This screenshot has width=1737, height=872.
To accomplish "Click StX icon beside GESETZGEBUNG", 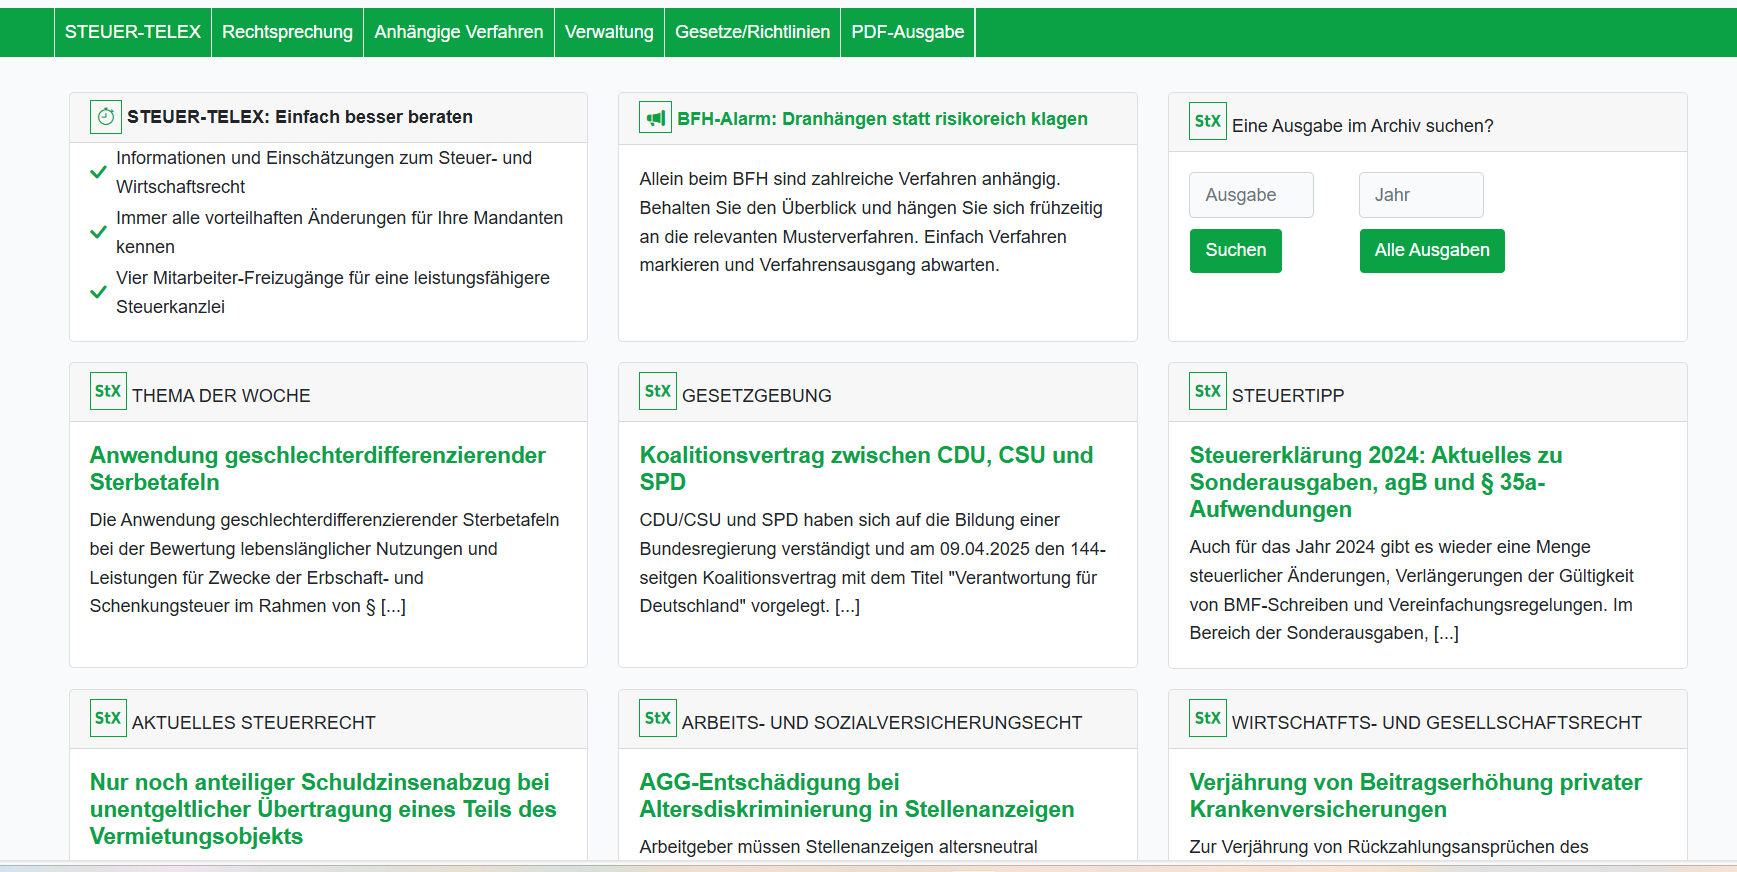I will (658, 391).
